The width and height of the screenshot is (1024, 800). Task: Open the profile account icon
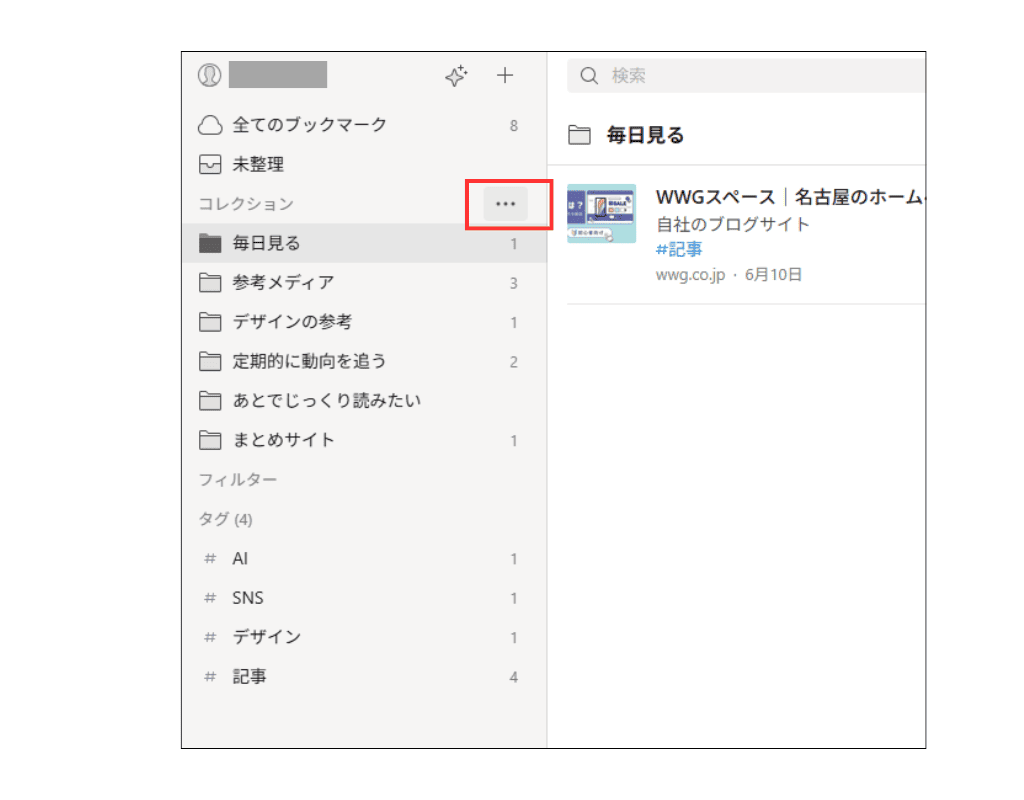[x=209, y=74]
